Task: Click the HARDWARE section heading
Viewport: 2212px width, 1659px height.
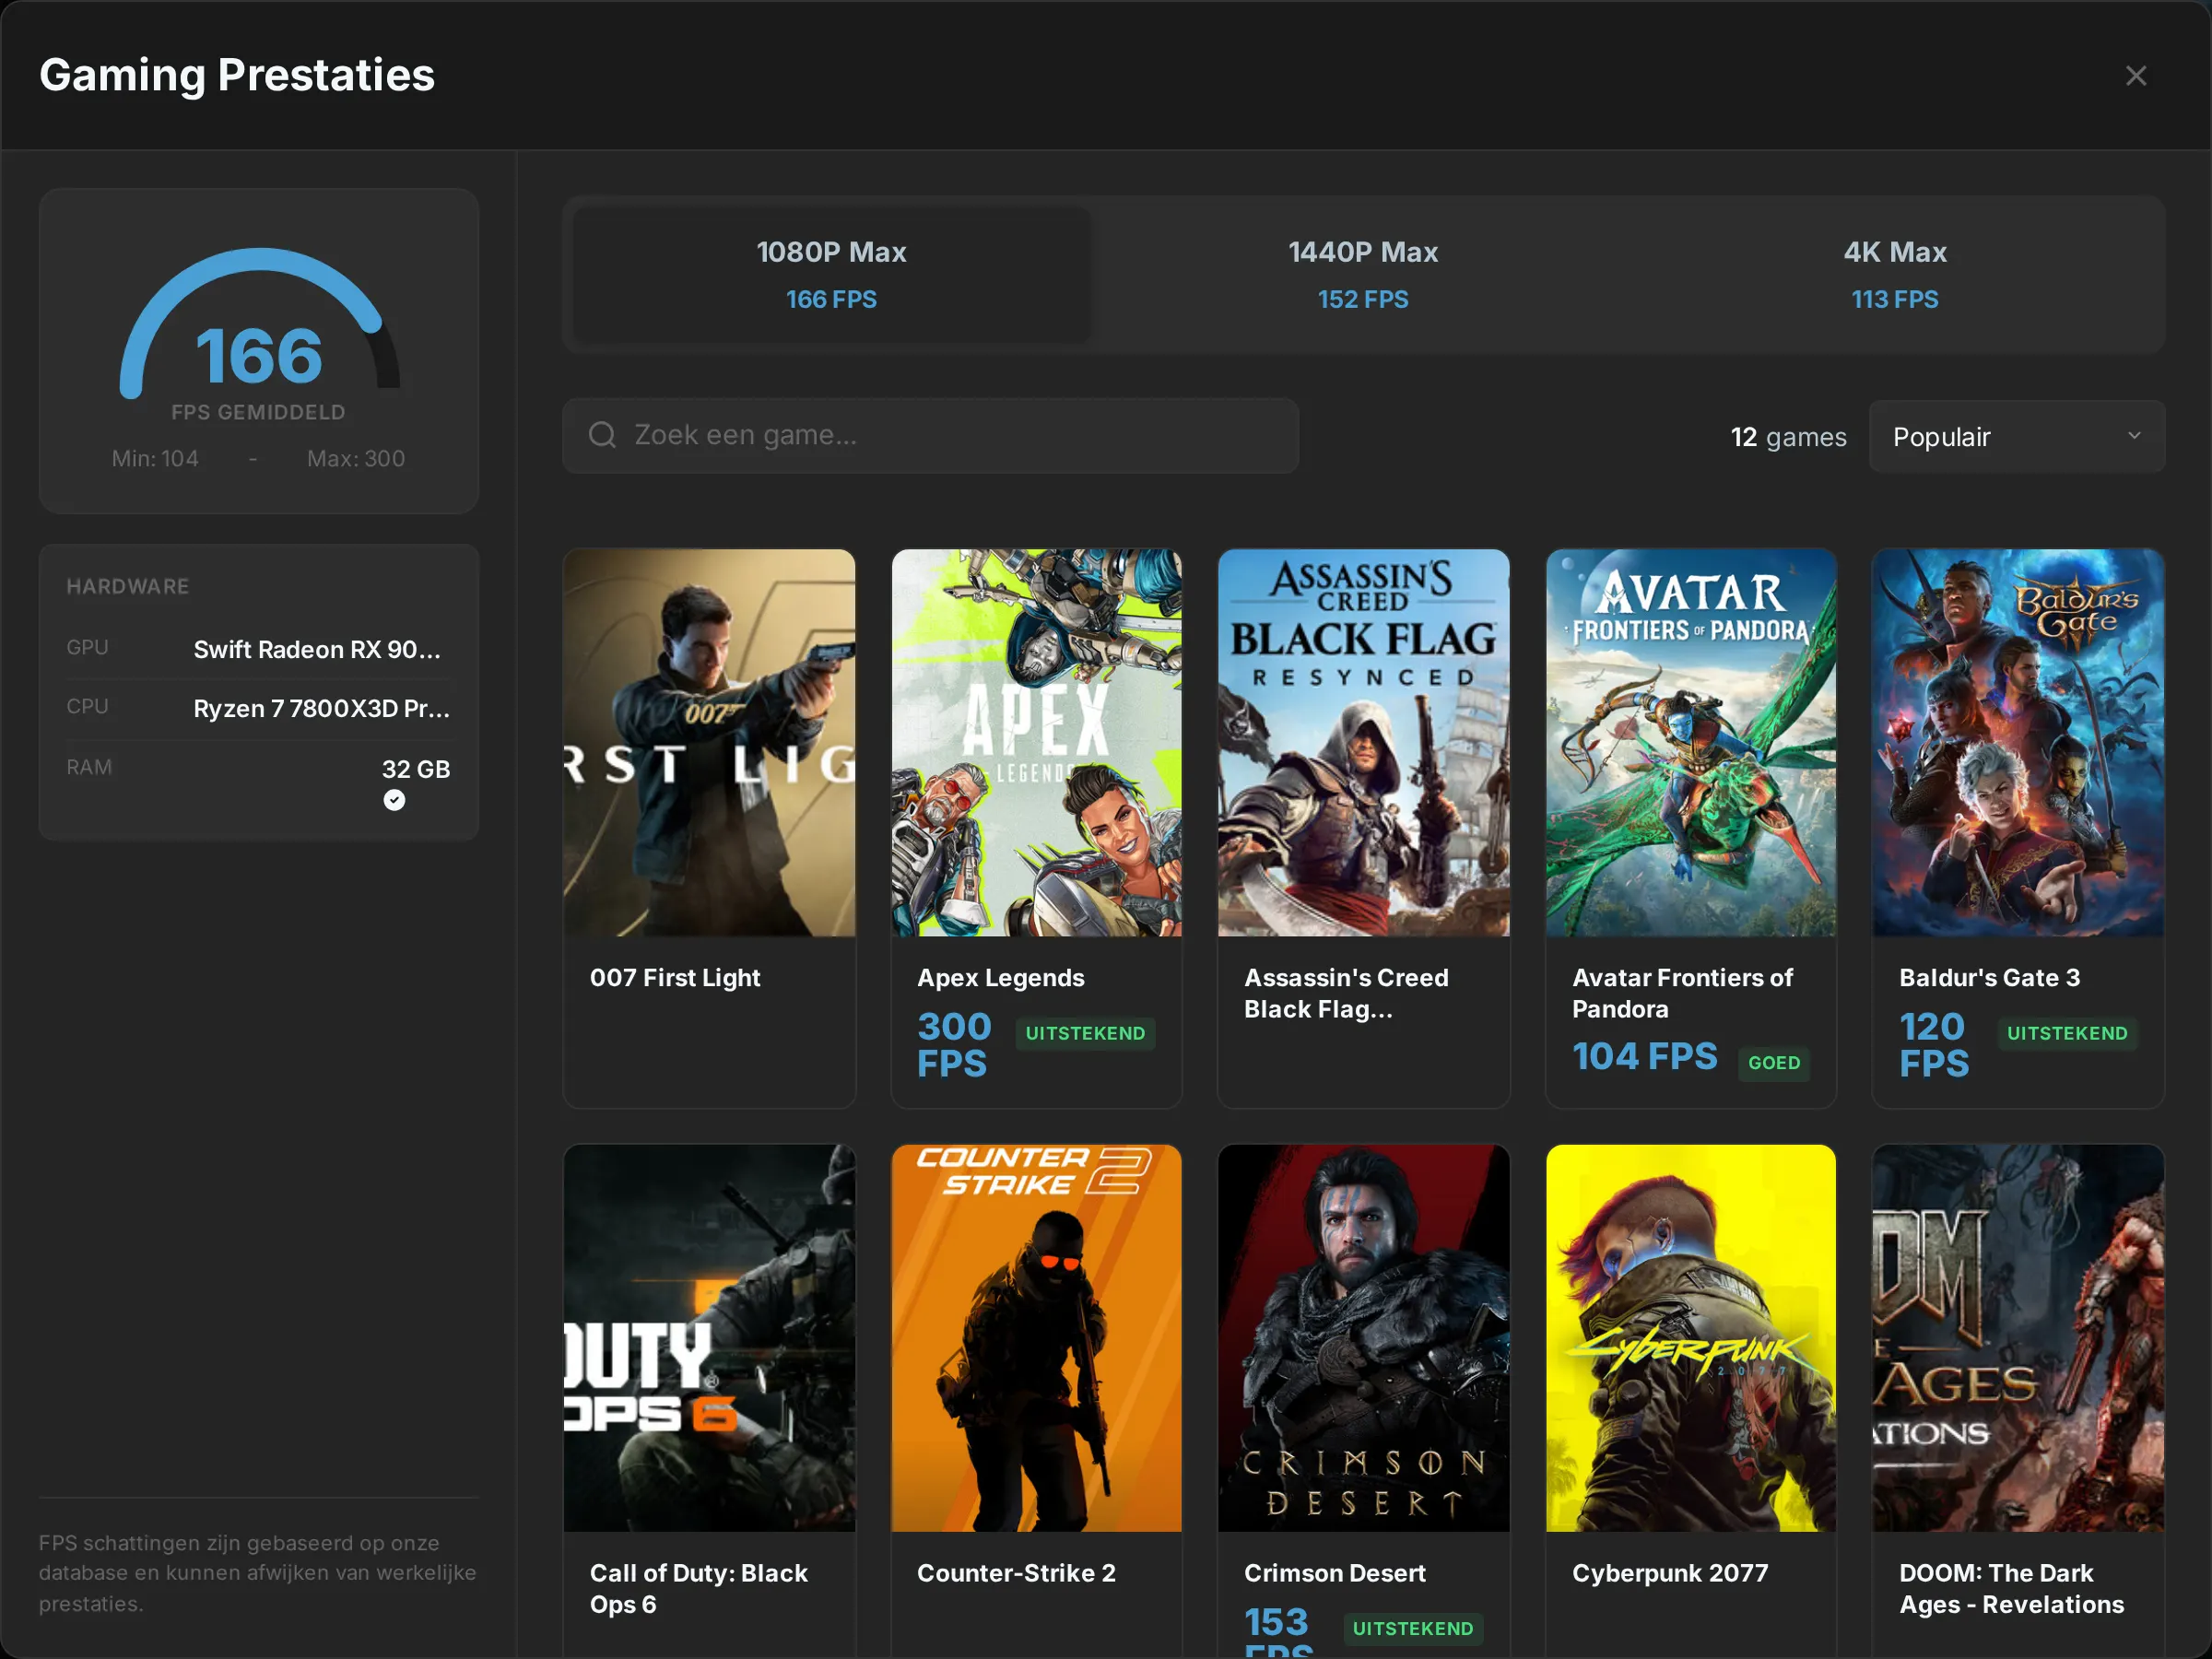Action: click(128, 587)
